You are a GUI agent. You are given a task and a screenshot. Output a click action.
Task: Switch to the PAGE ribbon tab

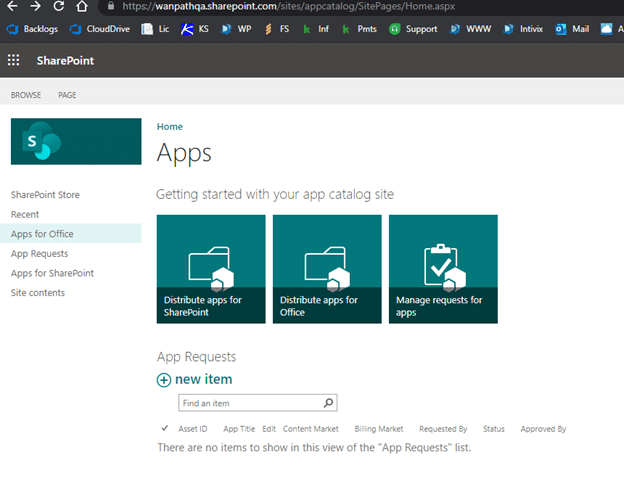[x=67, y=95]
